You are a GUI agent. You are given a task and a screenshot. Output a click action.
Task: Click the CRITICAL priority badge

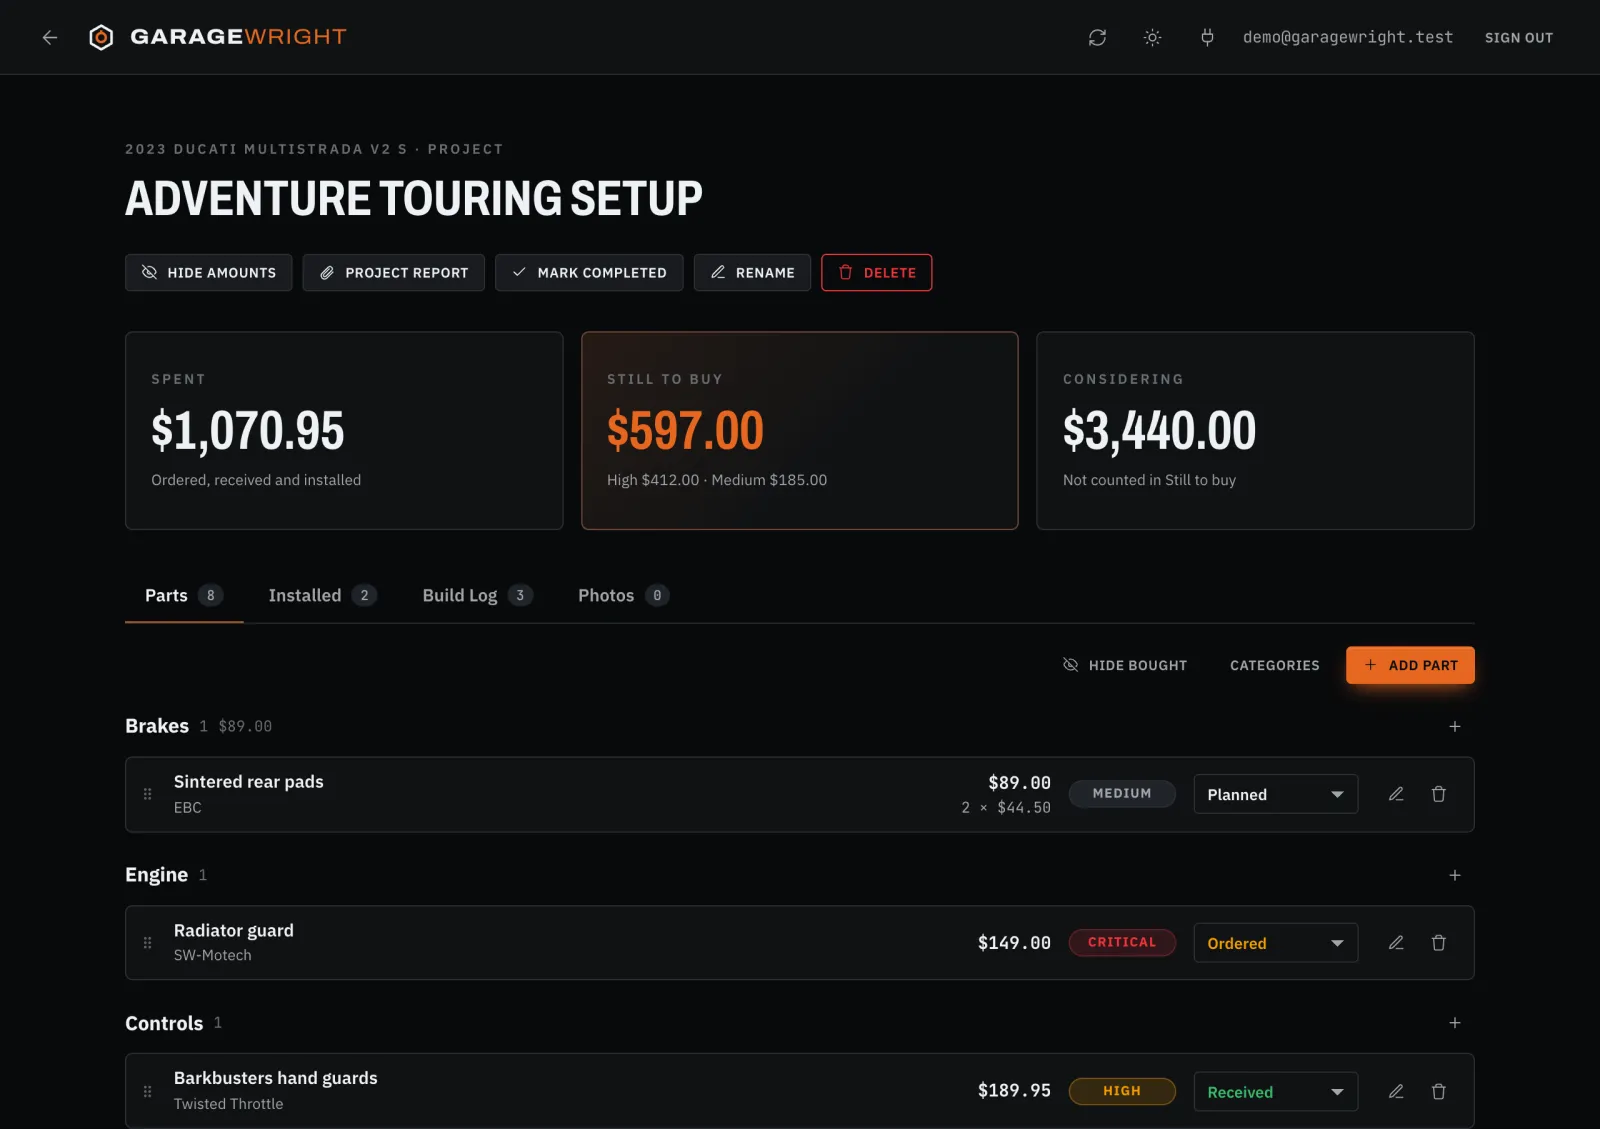point(1122,942)
